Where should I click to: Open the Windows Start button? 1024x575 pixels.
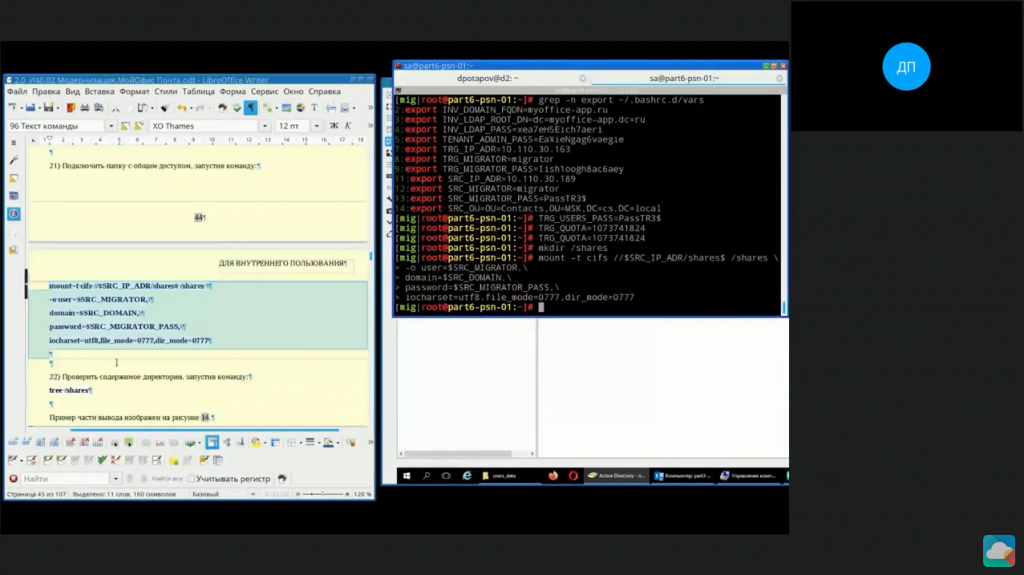(x=406, y=476)
